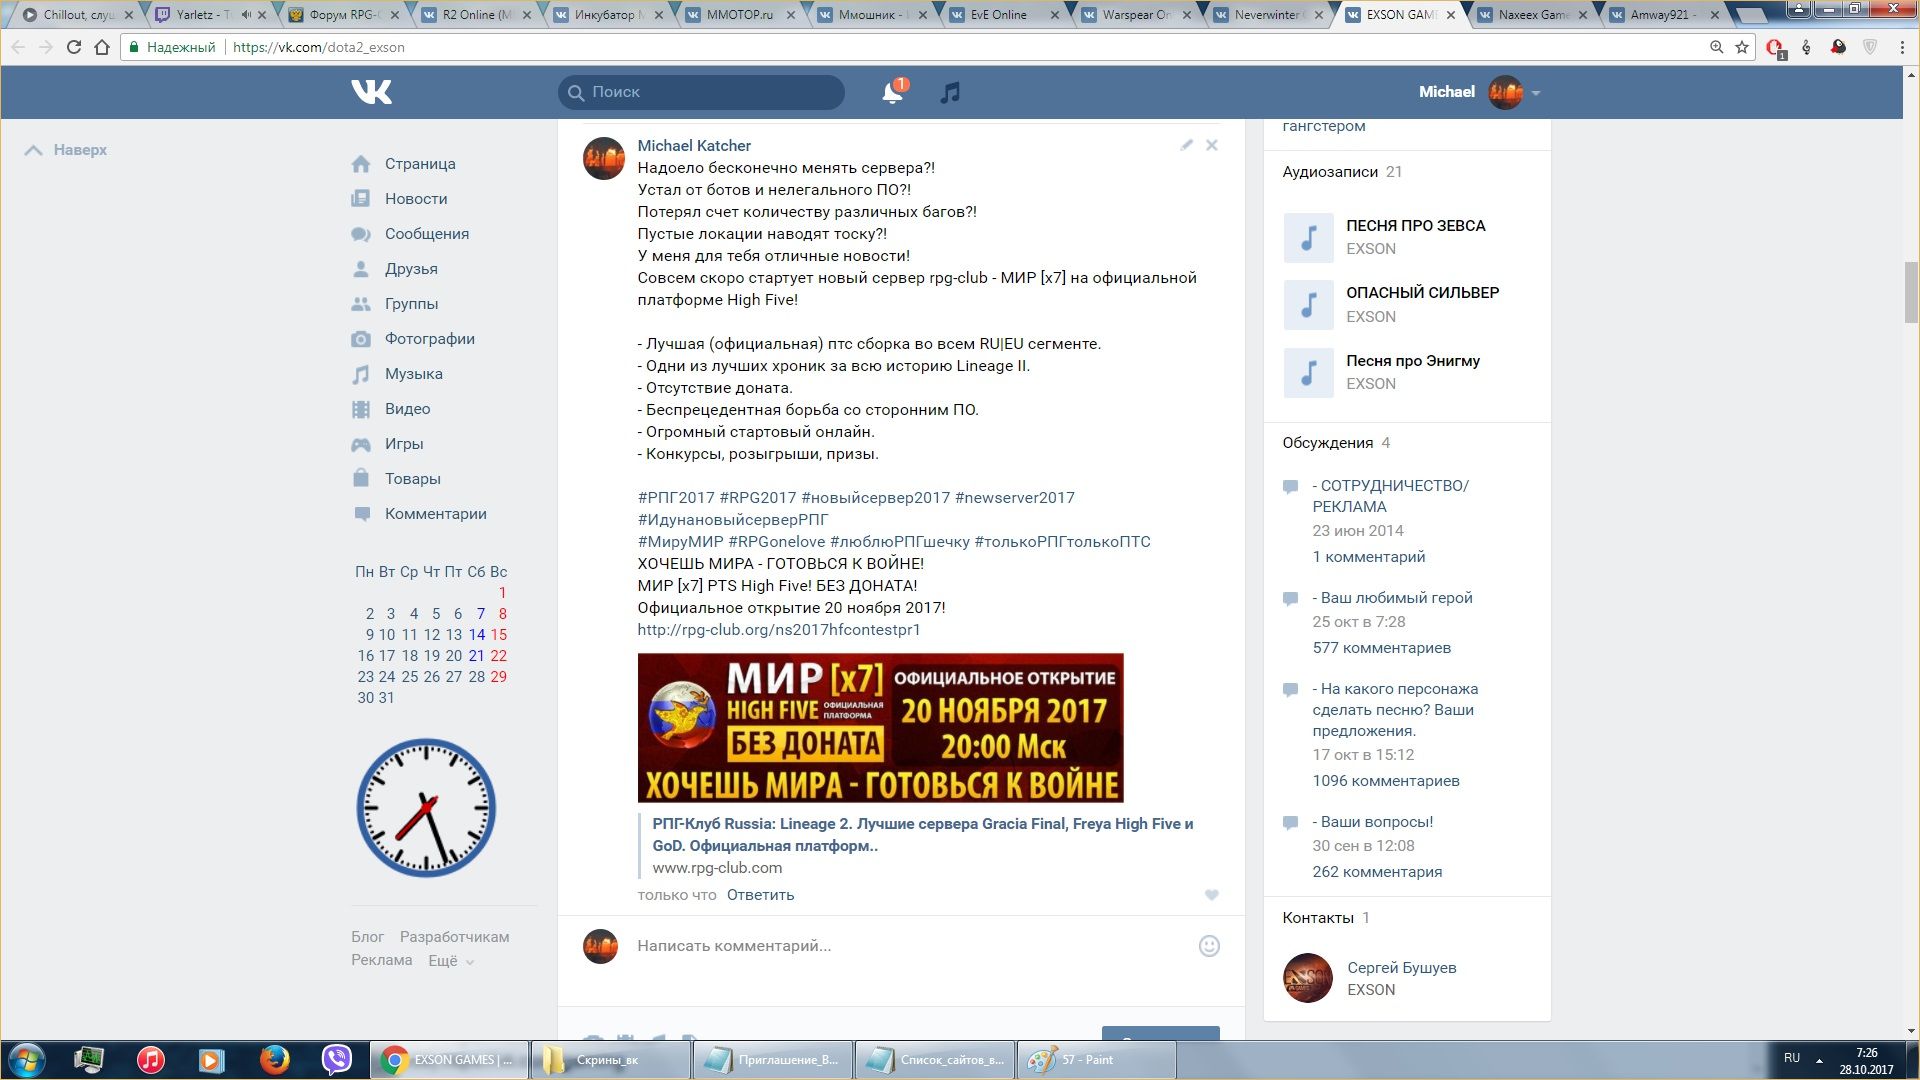This screenshot has height=1080, width=1920.
Task: Open the emoji smiley picker
Action: point(1209,946)
